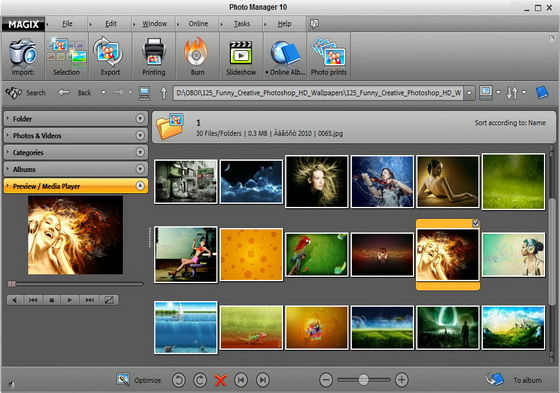560x393 pixels.
Task: Open the Edit menu
Action: [111, 24]
